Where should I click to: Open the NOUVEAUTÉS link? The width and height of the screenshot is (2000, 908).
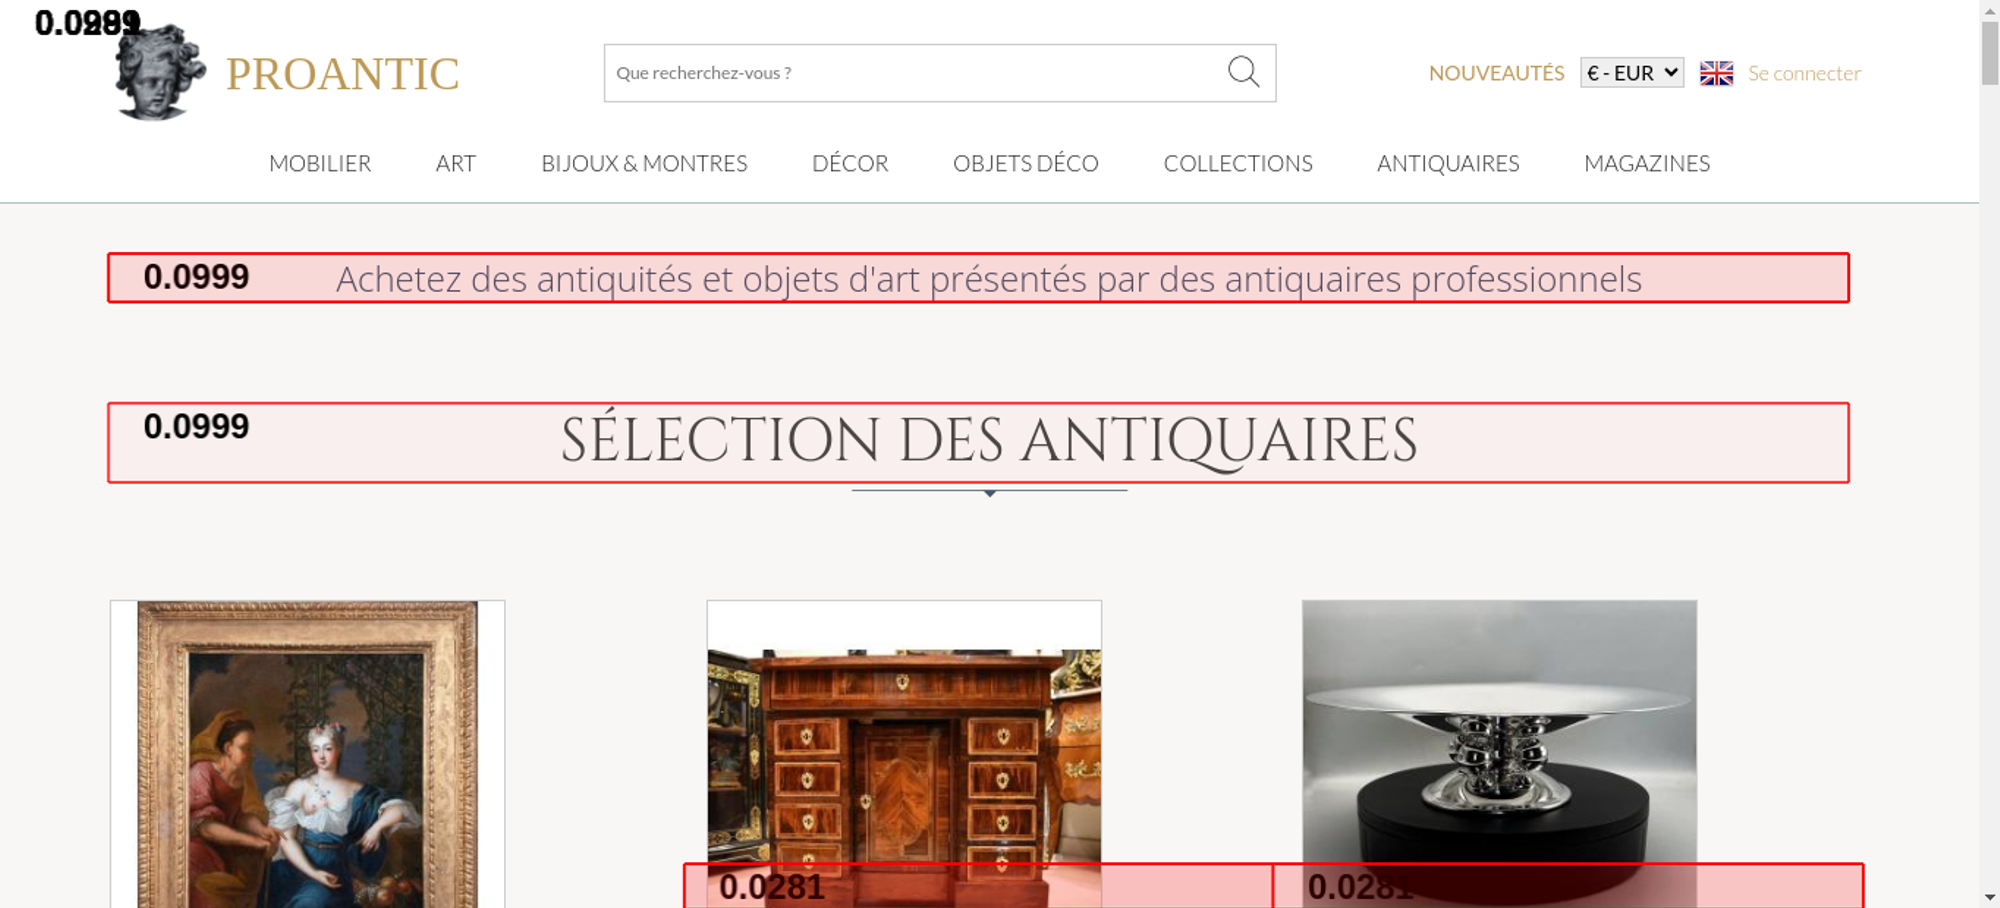[1496, 73]
